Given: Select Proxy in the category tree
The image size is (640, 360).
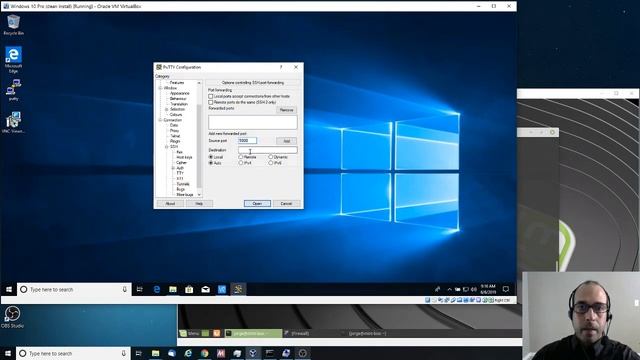Looking at the screenshot, I should (x=174, y=131).
